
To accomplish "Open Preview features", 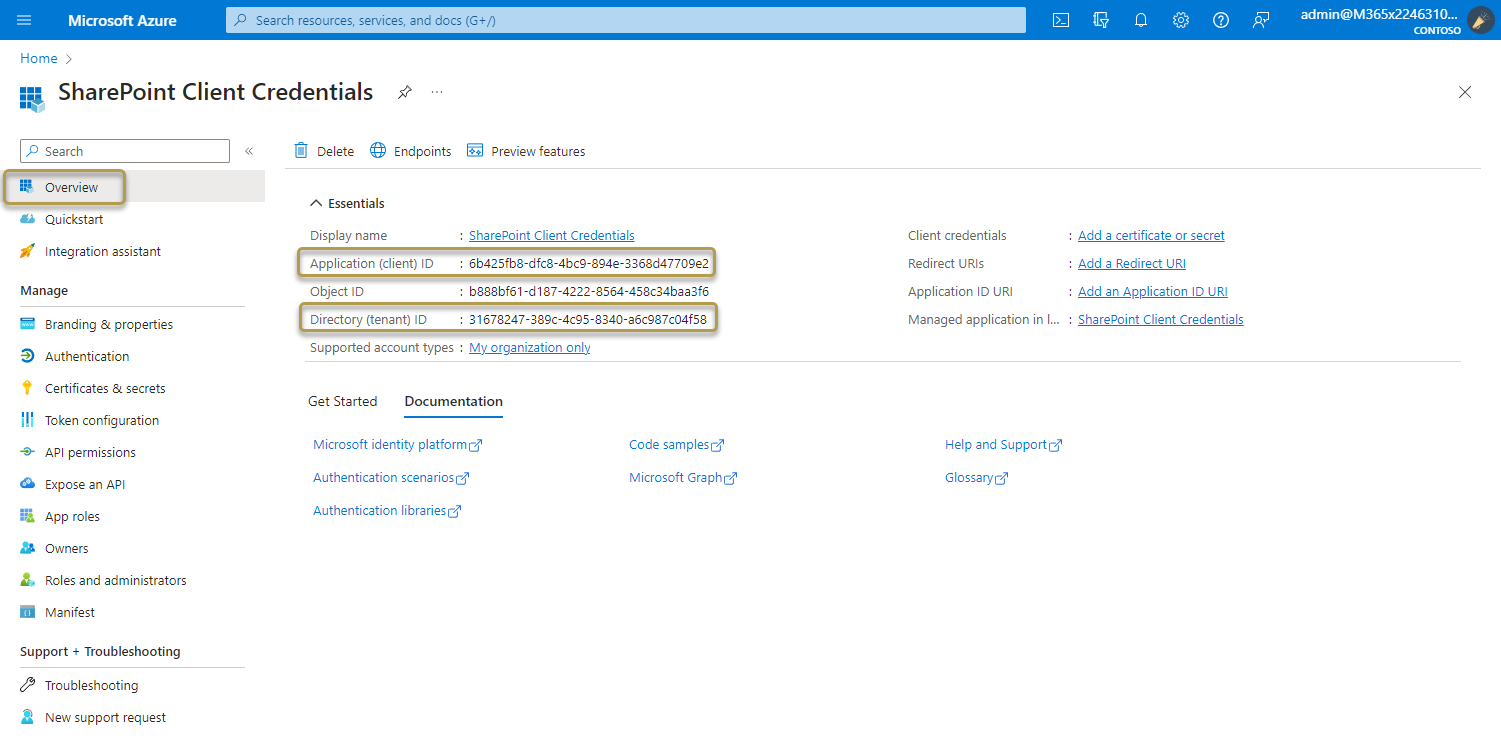I will pyautogui.click(x=526, y=150).
